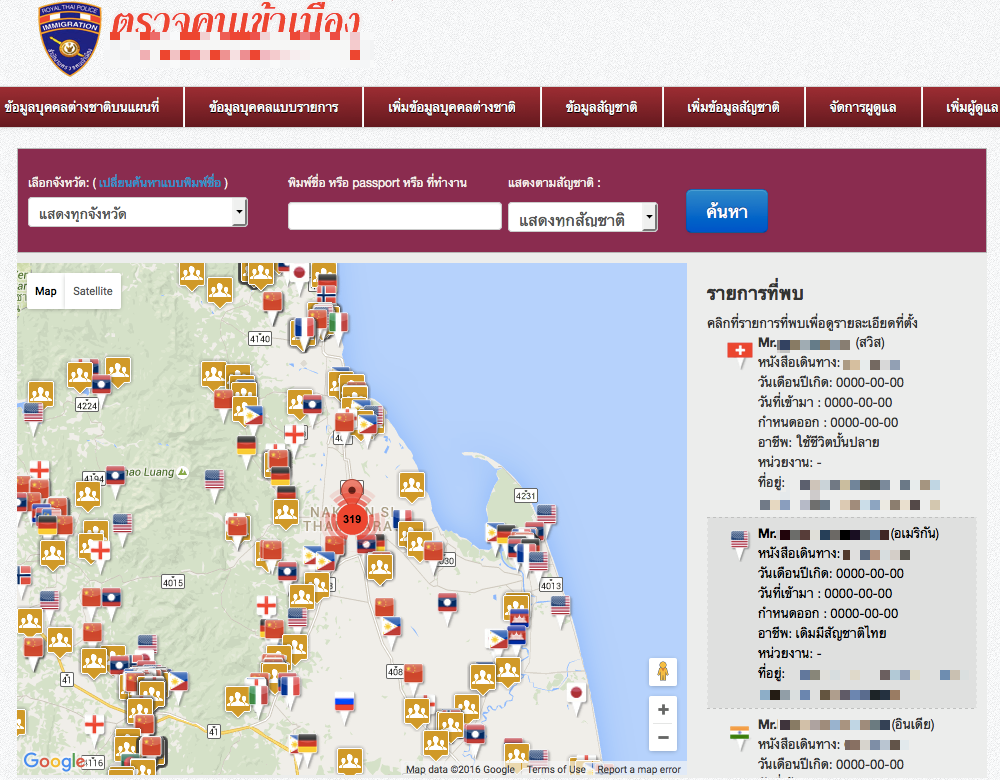1000x780 pixels.
Task: Switch map to Map view
Action: [45, 291]
